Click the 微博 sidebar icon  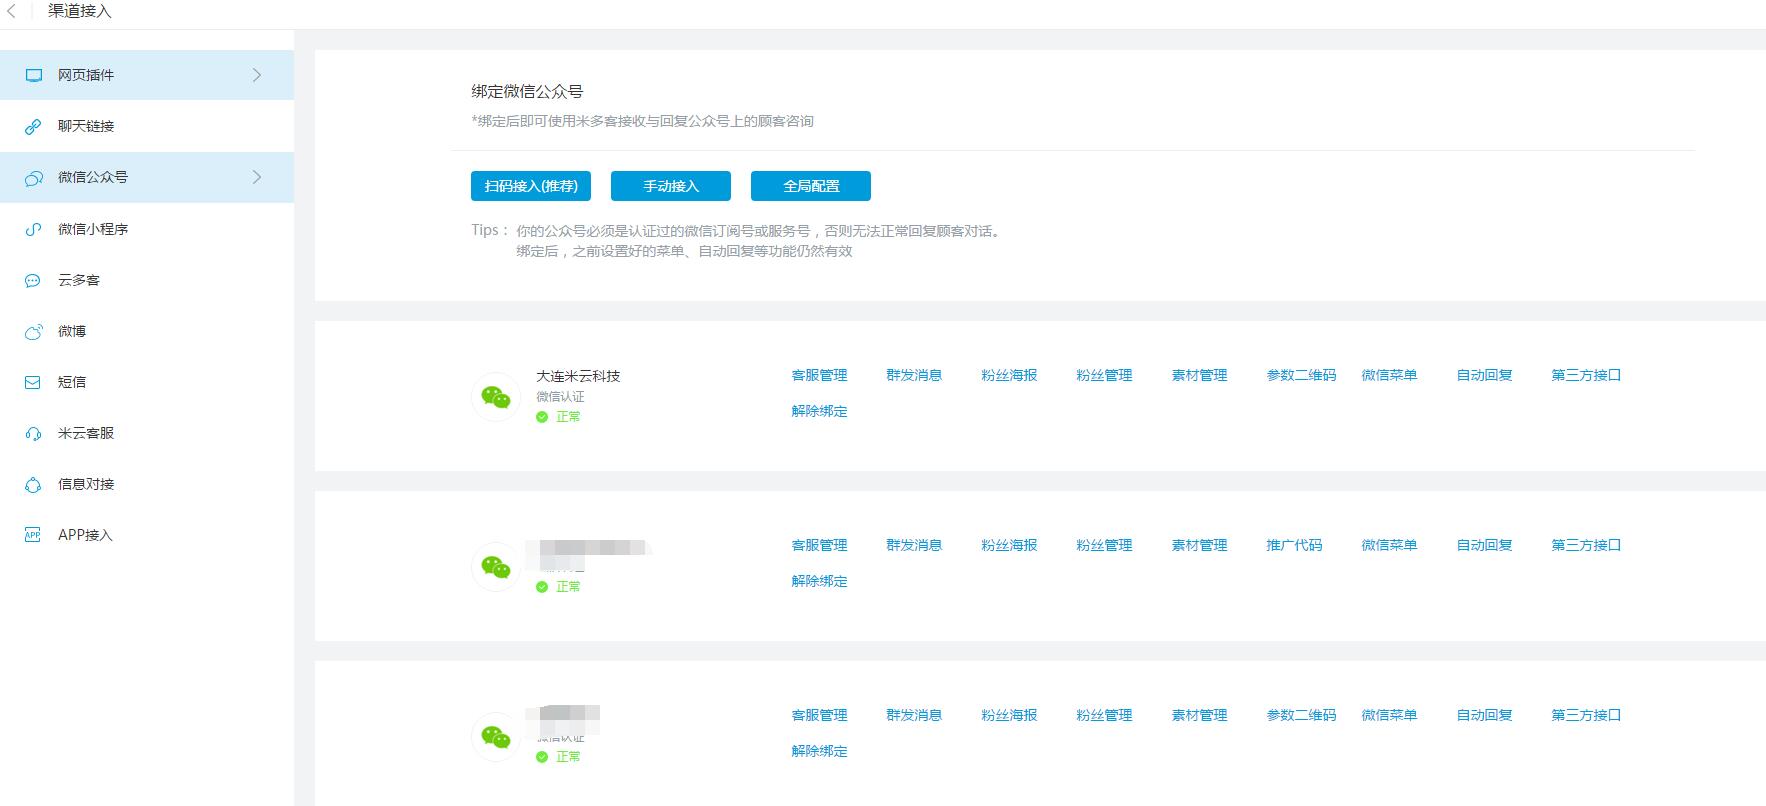pyautogui.click(x=33, y=332)
